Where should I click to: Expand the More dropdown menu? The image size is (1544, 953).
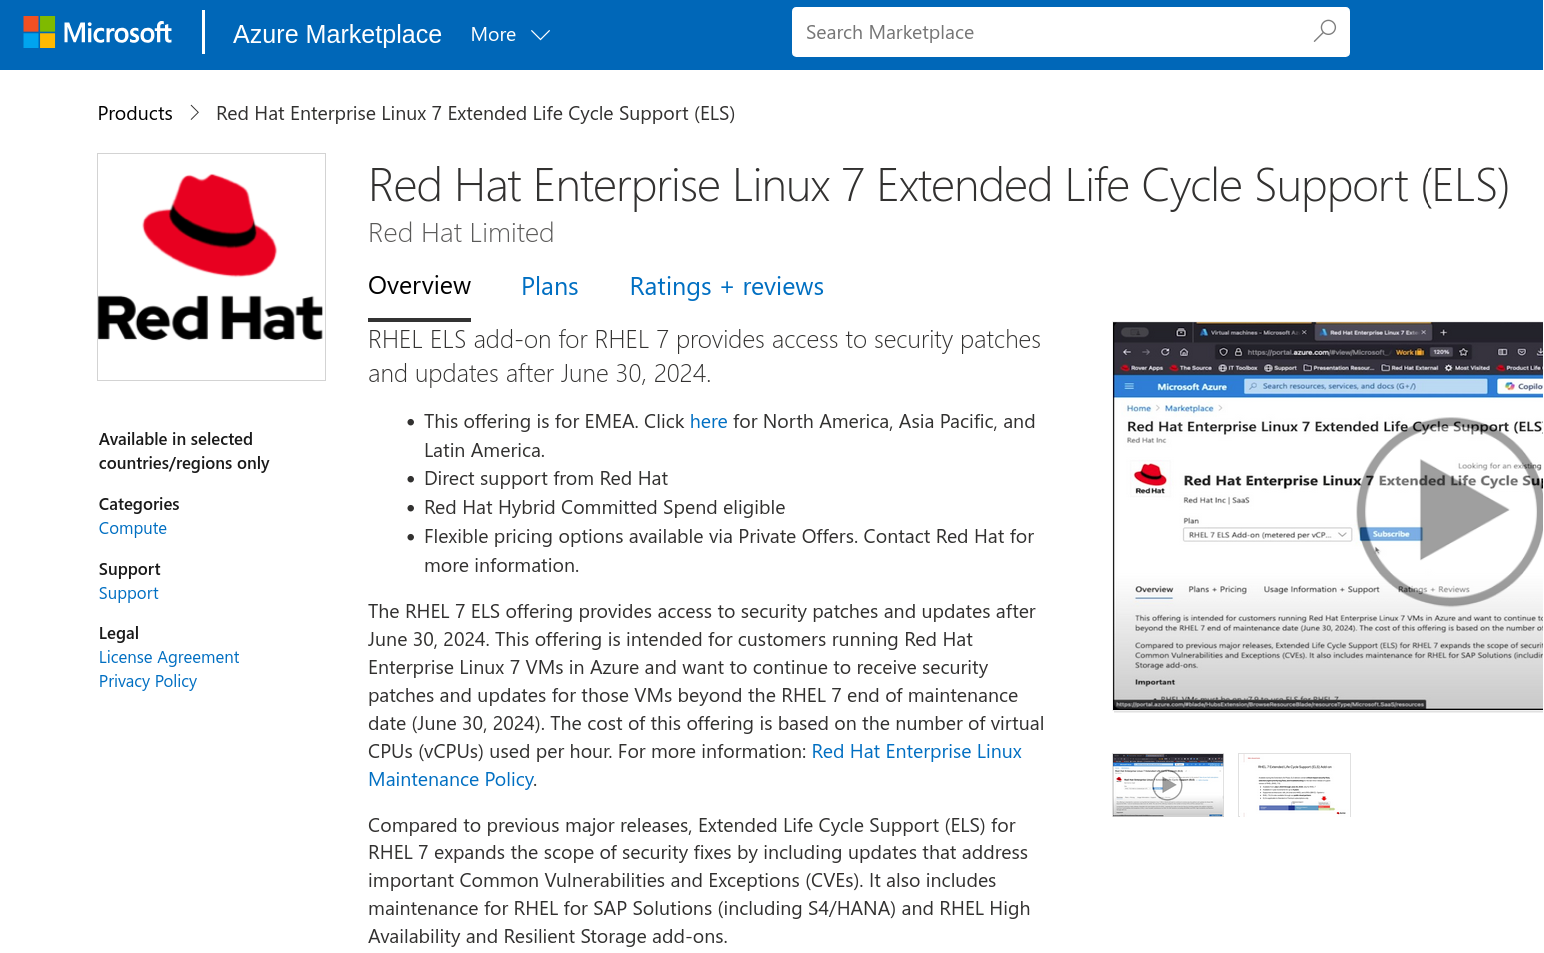tap(510, 34)
